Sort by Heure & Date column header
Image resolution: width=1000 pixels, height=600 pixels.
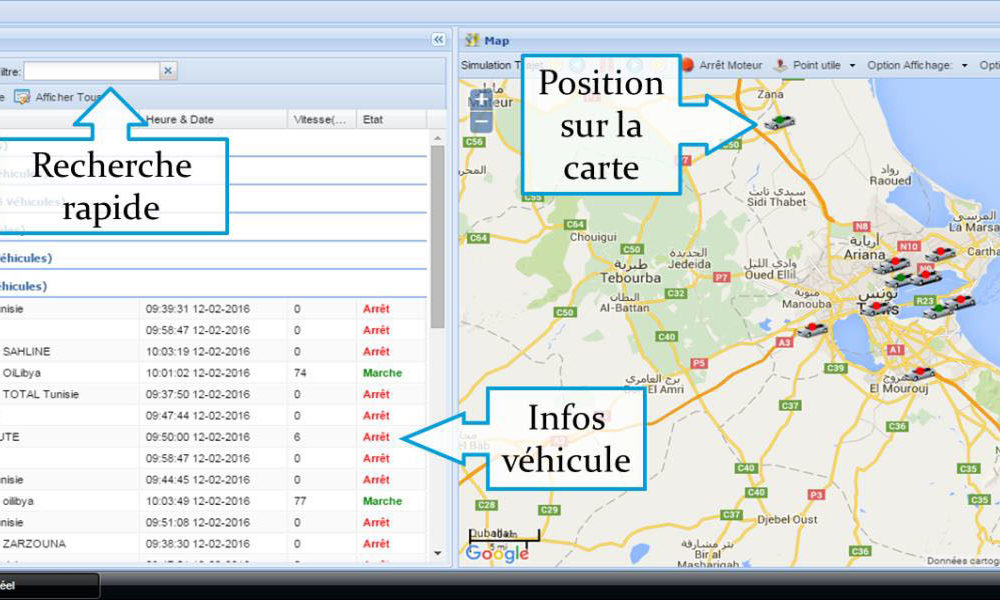coord(180,119)
